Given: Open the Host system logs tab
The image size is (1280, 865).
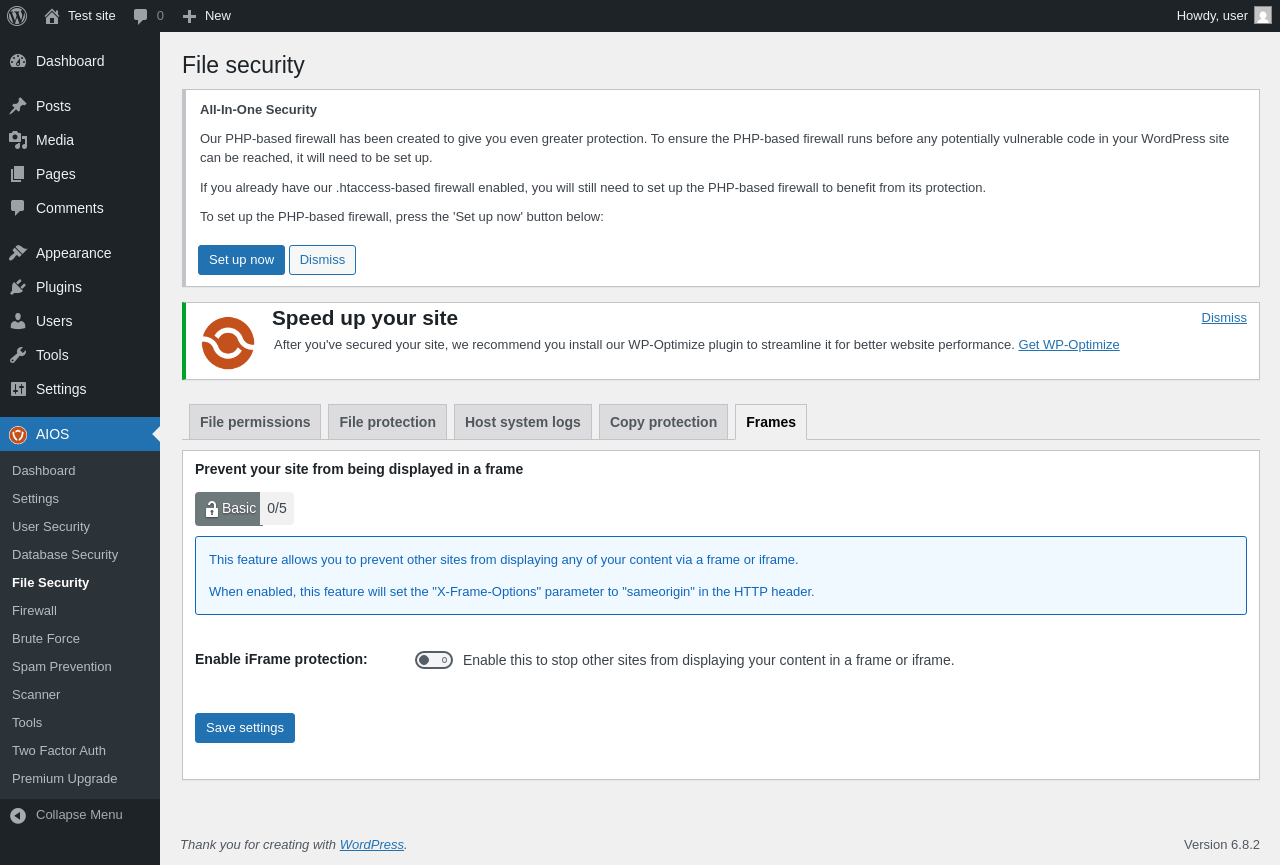Looking at the screenshot, I should (x=523, y=422).
